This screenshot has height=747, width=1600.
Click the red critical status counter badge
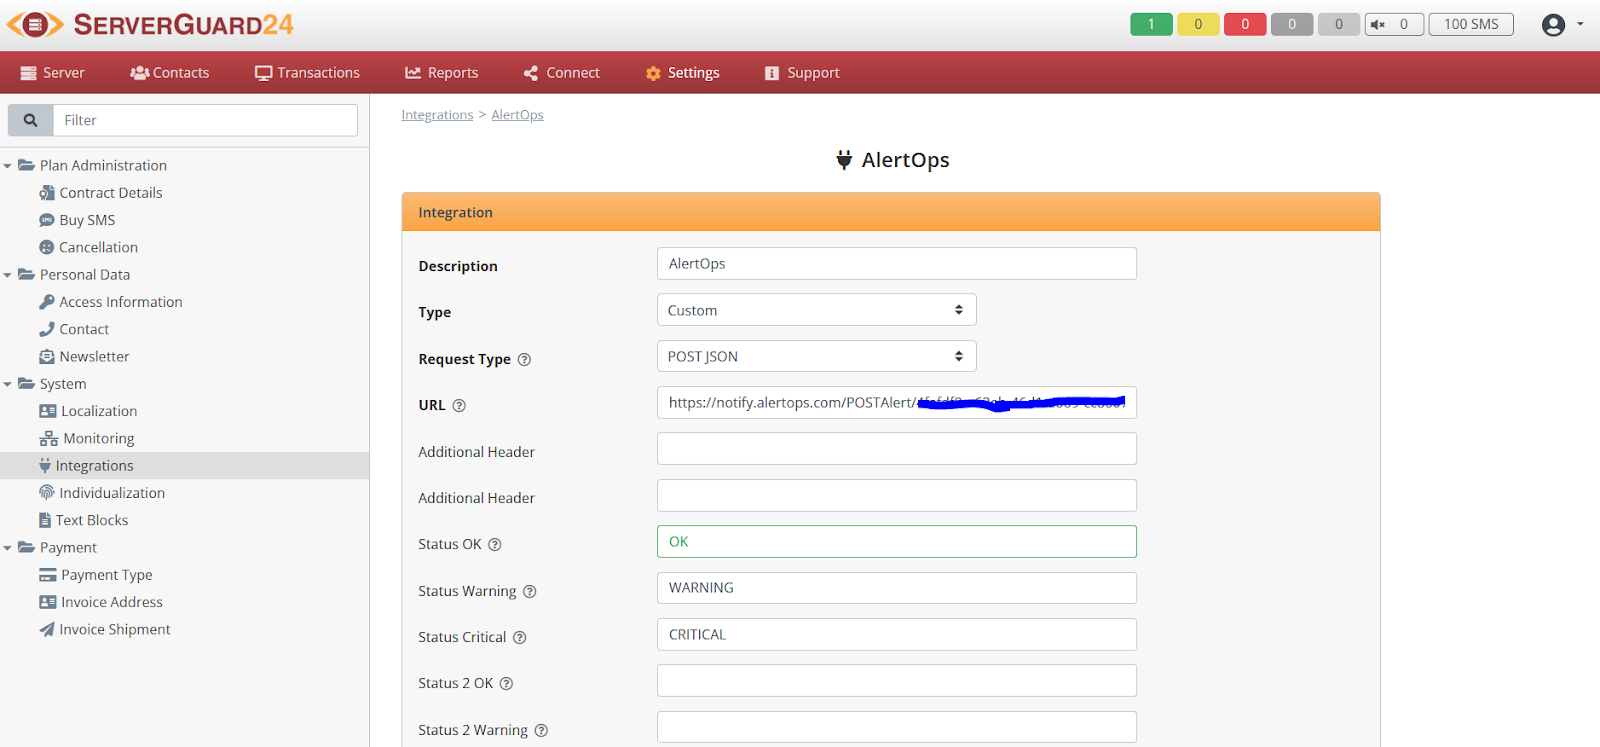click(1245, 25)
